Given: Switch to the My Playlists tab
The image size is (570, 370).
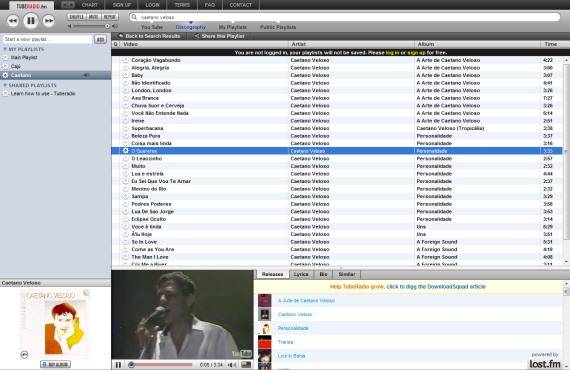Looking at the screenshot, I should pyautogui.click(x=233, y=27).
